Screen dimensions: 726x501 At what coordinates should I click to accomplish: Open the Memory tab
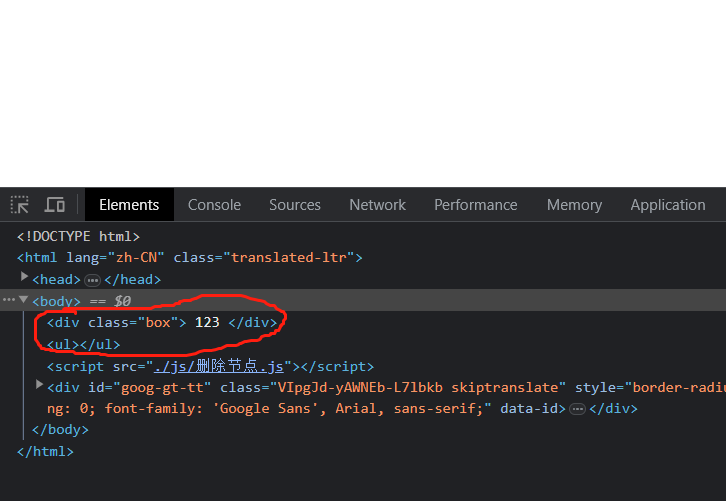coord(574,205)
